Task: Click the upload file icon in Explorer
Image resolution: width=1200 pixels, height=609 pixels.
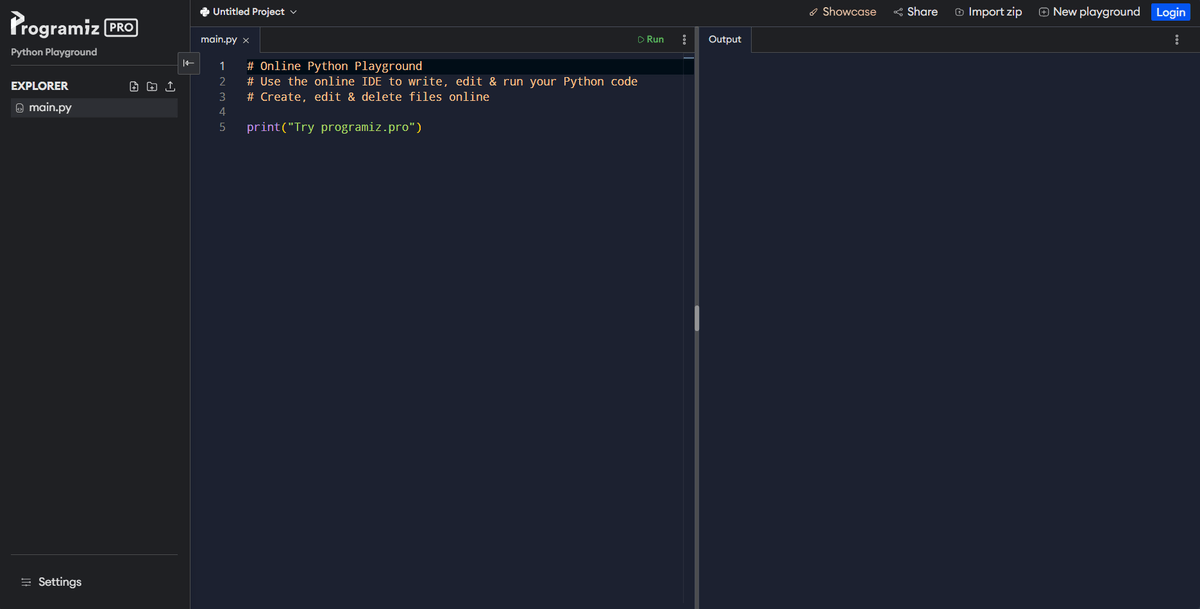Action: (169, 87)
